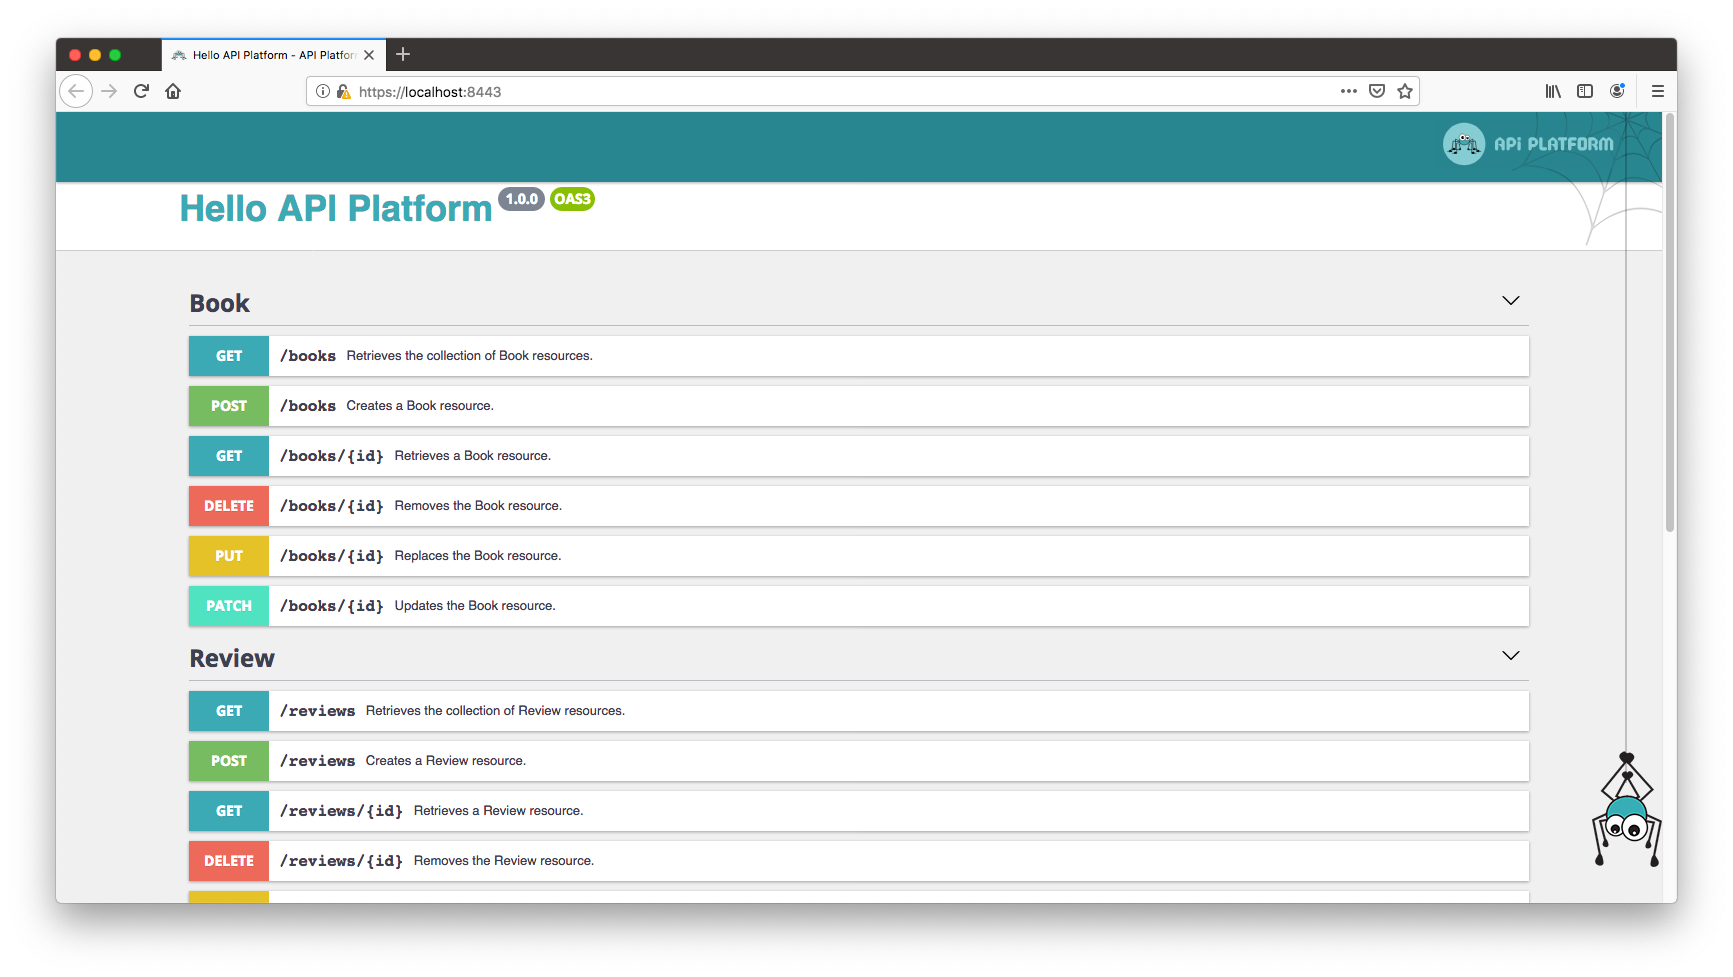Click the API PLATFORM header text

pos(1553,144)
